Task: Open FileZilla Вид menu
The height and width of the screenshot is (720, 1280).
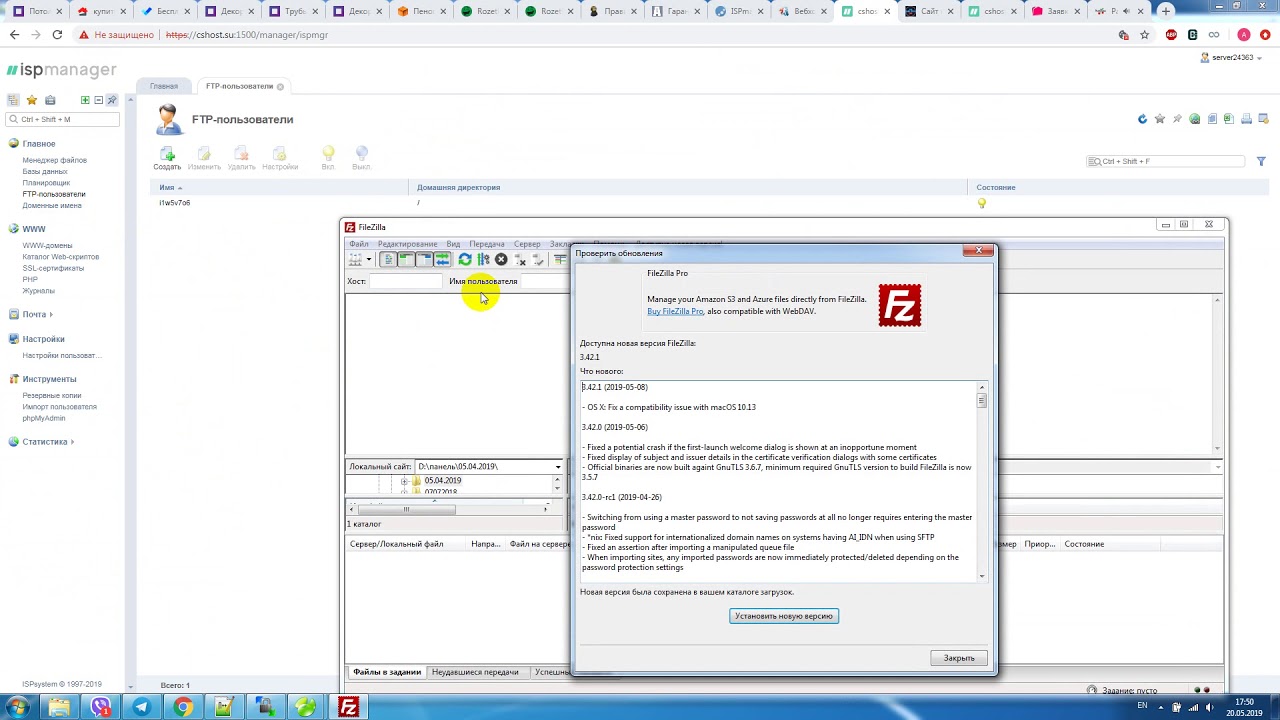Action: [453, 244]
